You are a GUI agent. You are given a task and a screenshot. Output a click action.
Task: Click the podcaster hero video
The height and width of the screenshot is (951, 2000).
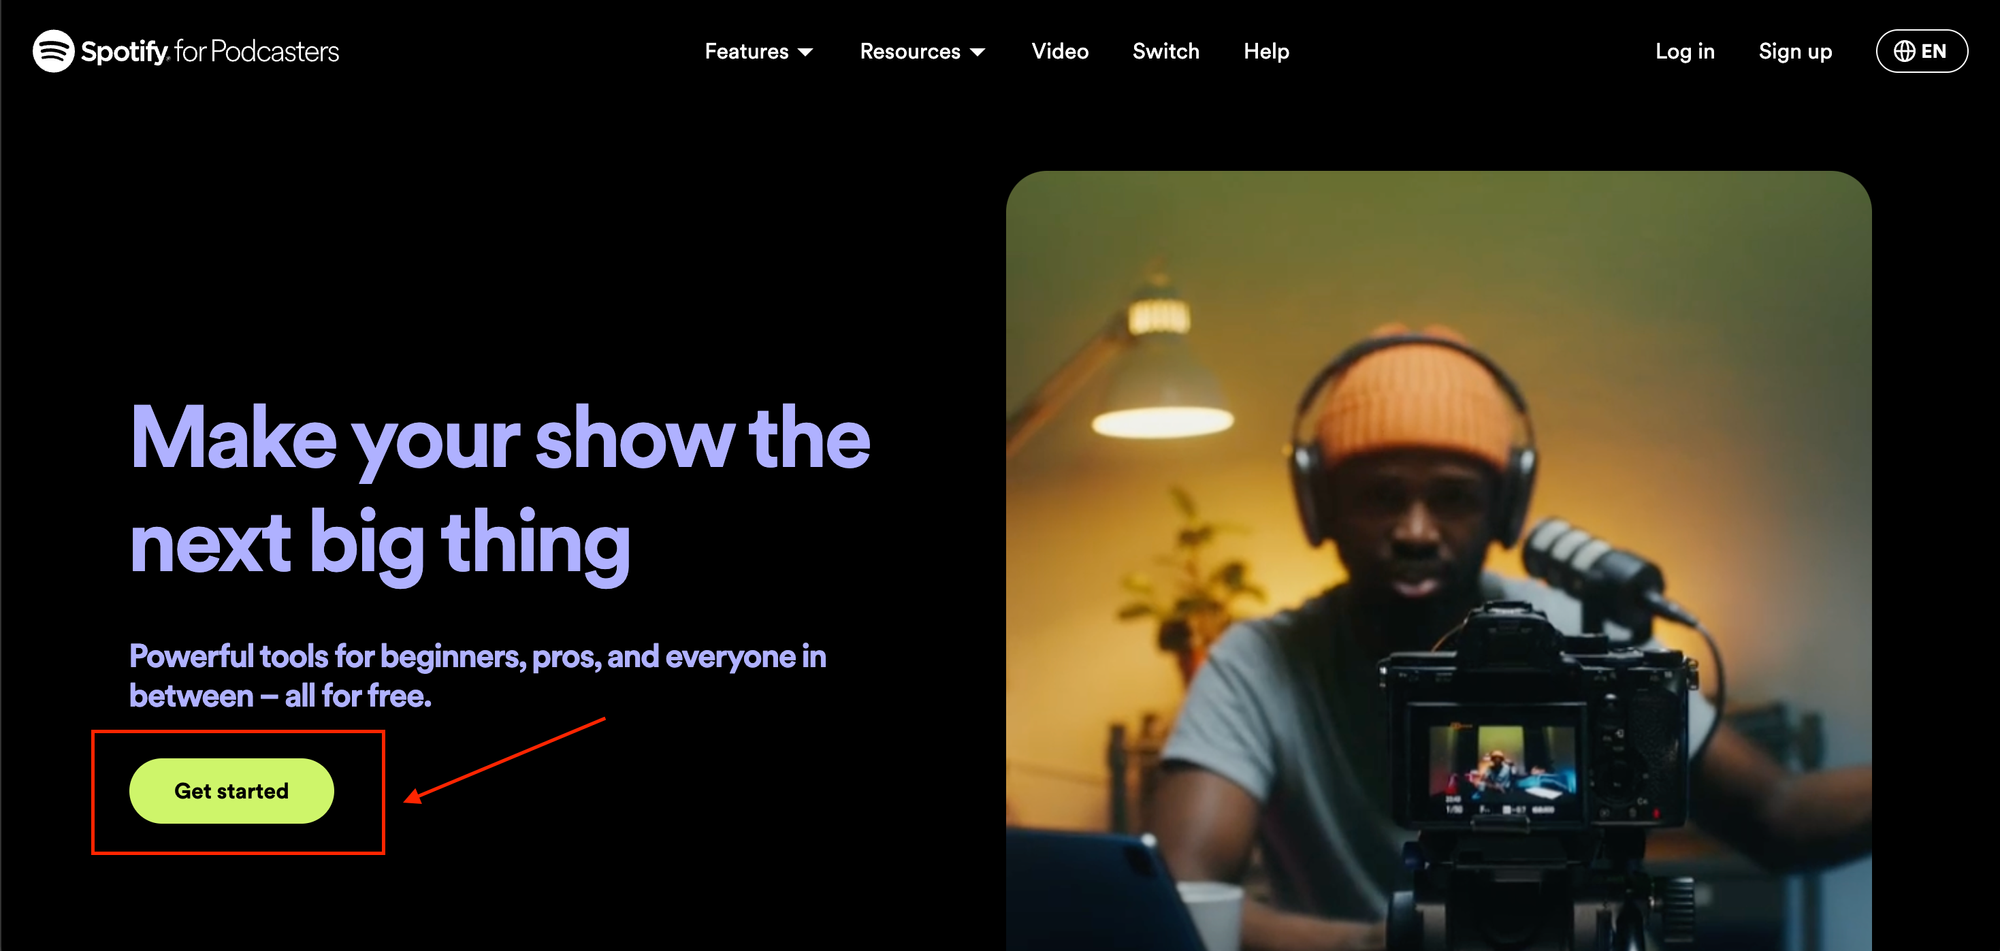[1438, 560]
